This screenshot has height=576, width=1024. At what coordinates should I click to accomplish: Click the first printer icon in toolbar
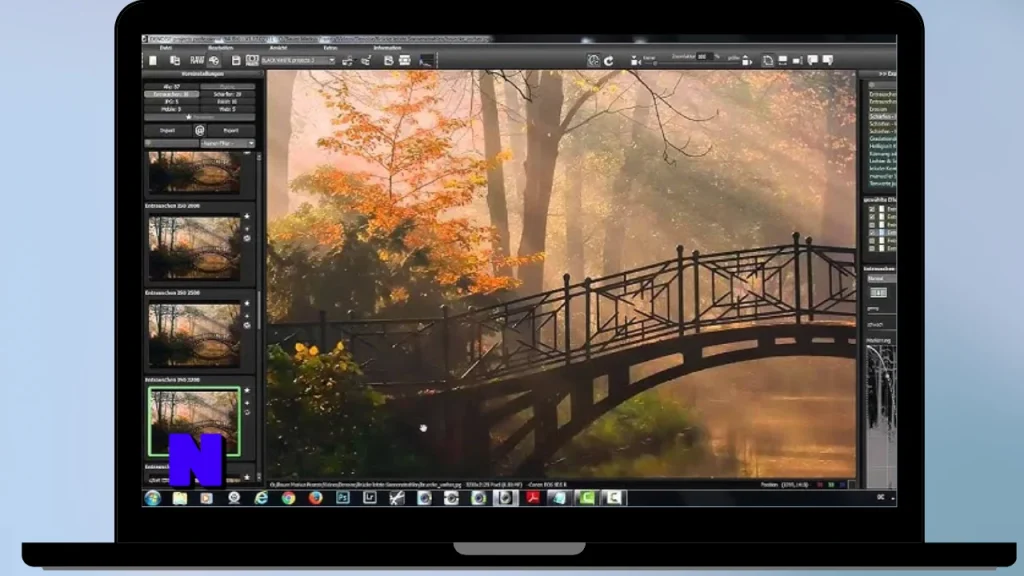347,60
